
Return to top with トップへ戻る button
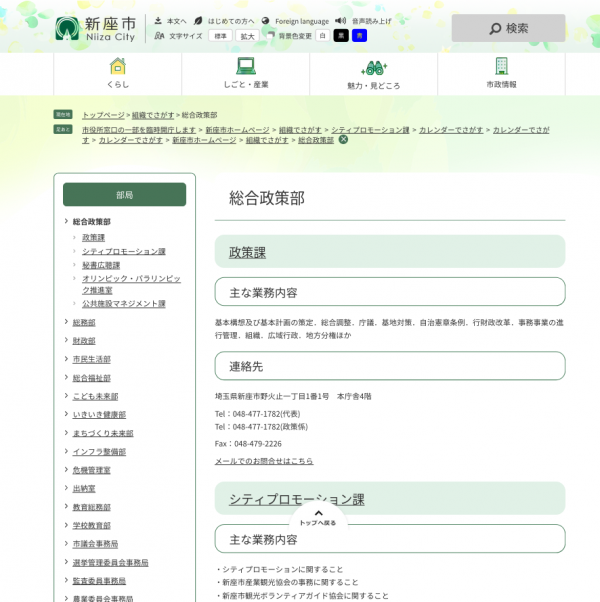(x=318, y=518)
